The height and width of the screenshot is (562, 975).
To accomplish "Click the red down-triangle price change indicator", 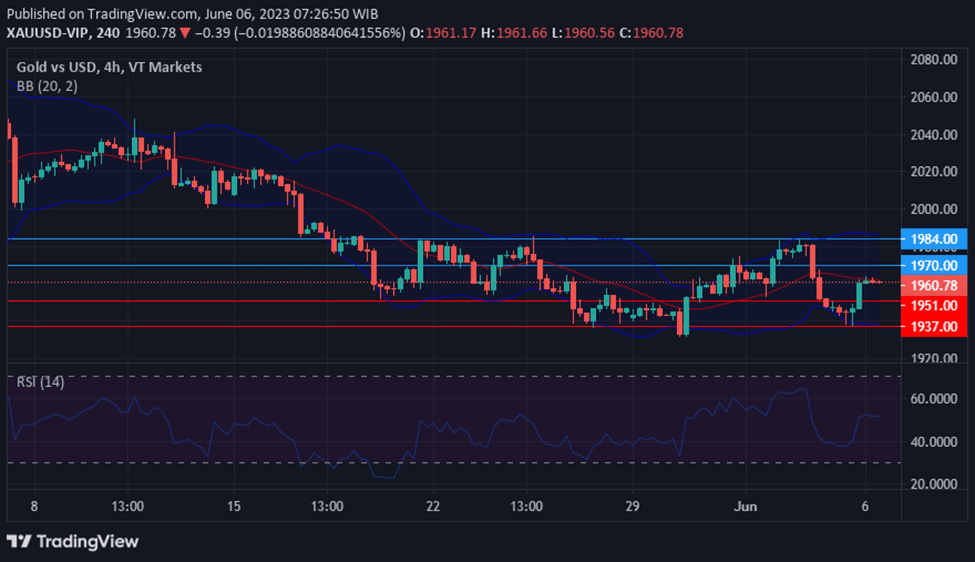I will tap(185, 33).
